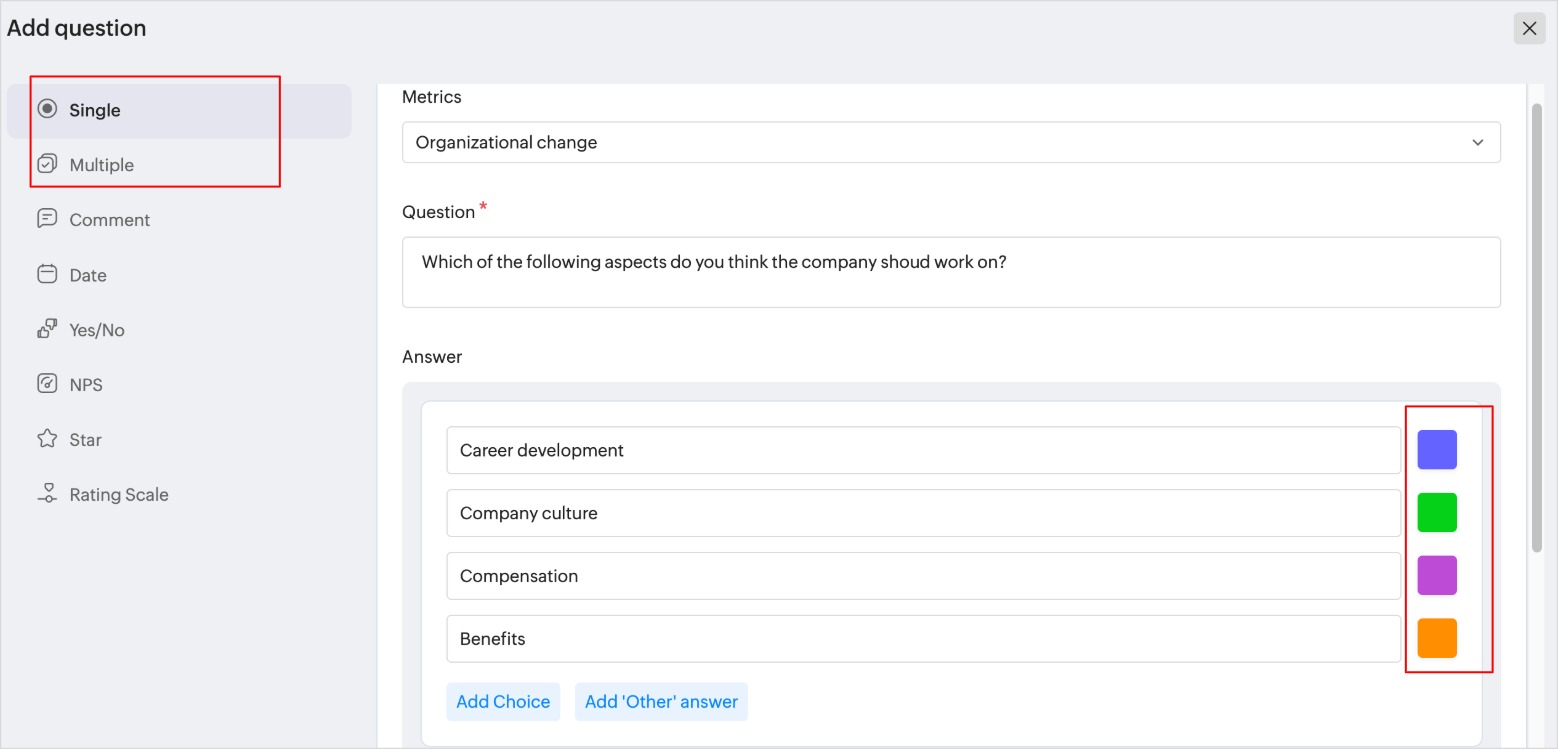Pick the Comment question type icon
Image resolution: width=1558 pixels, height=749 pixels.
point(47,219)
